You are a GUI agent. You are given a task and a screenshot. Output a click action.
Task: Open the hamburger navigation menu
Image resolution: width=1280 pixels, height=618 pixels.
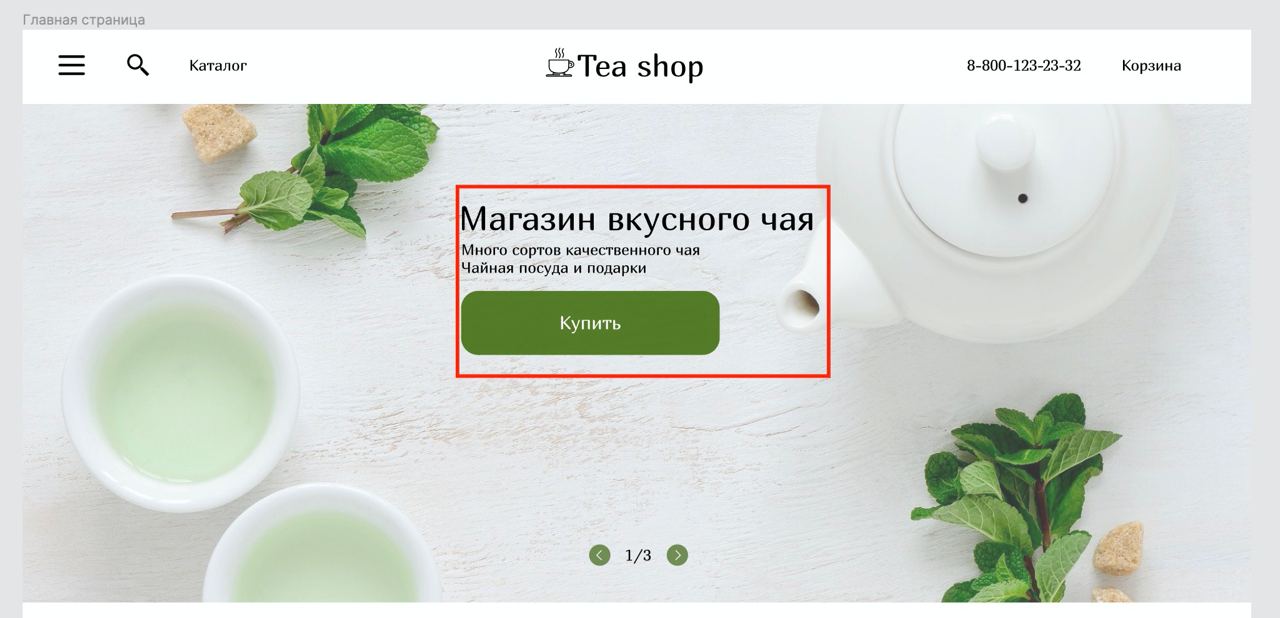71,65
